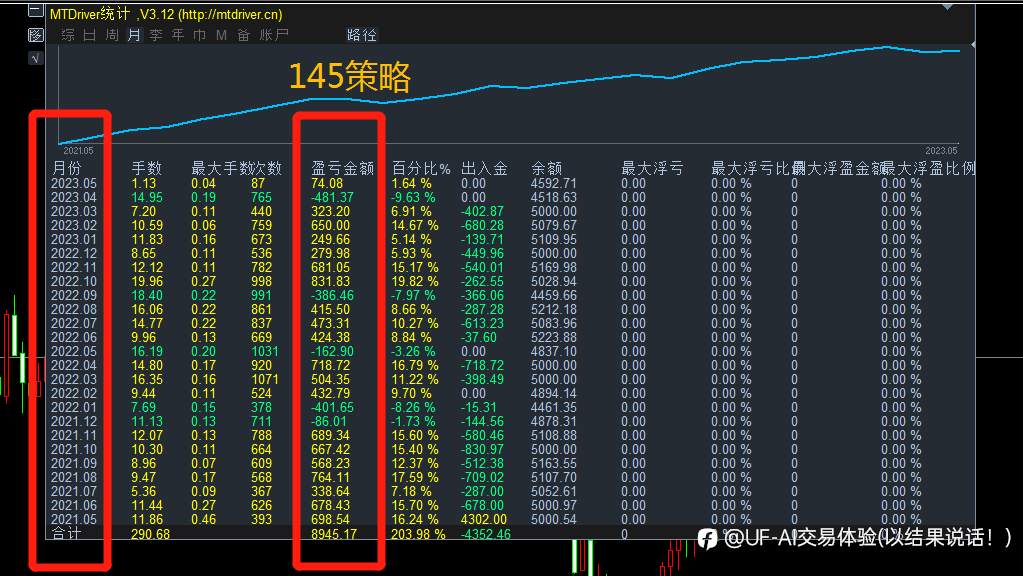Click total lots value 290.68
The image size is (1023, 576).
tap(151, 534)
